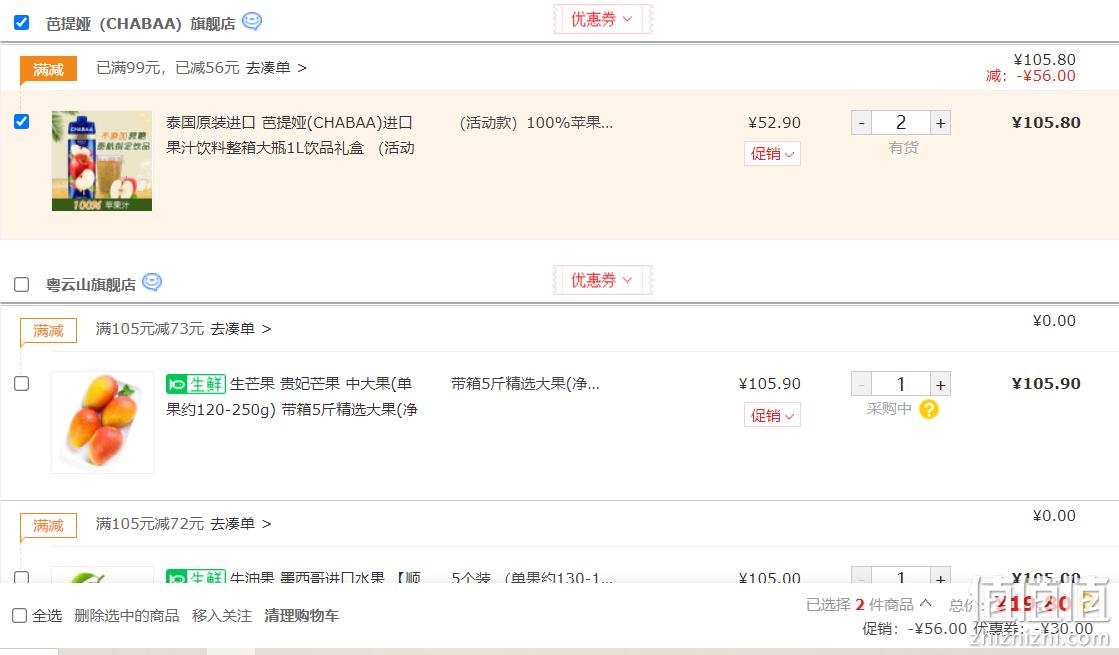1119x655 pixels.
Task: Click the 生鲜 tag on the mango item
Action: click(x=196, y=384)
